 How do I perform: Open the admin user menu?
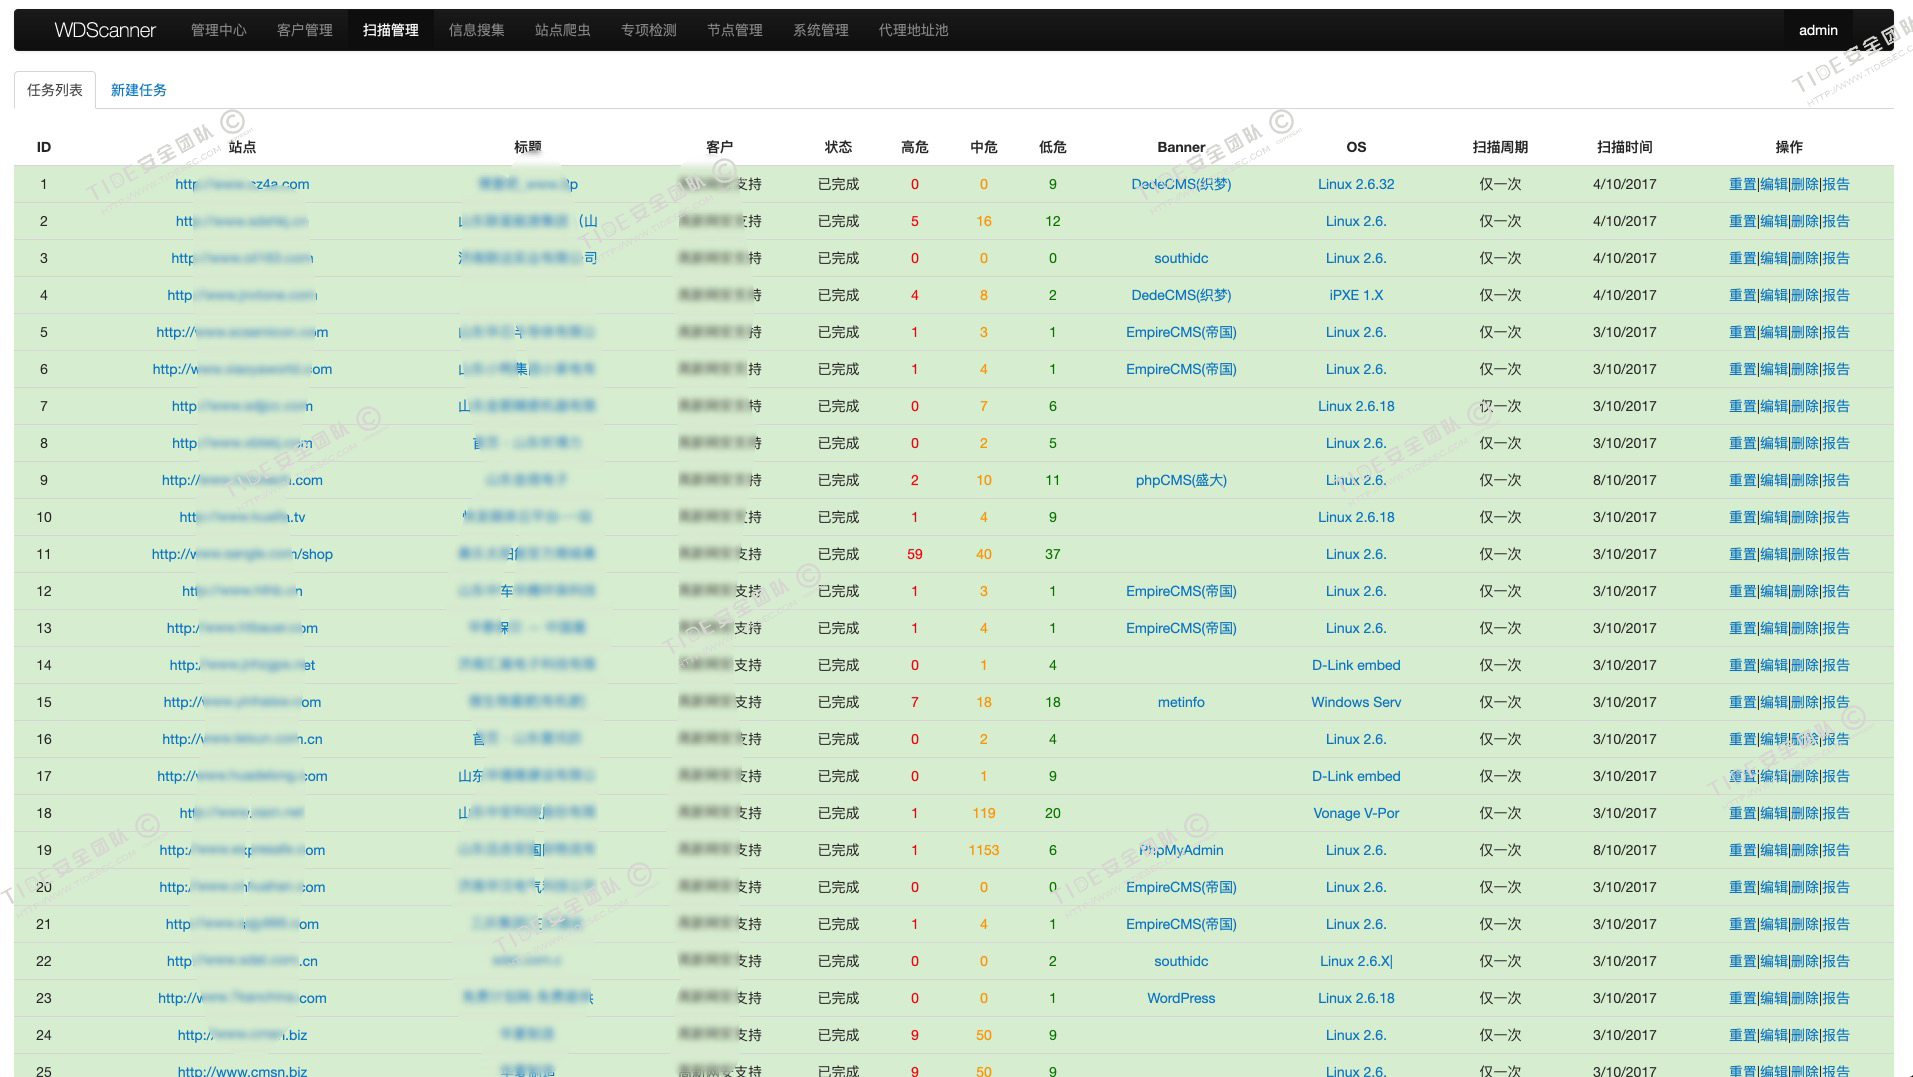1817,30
